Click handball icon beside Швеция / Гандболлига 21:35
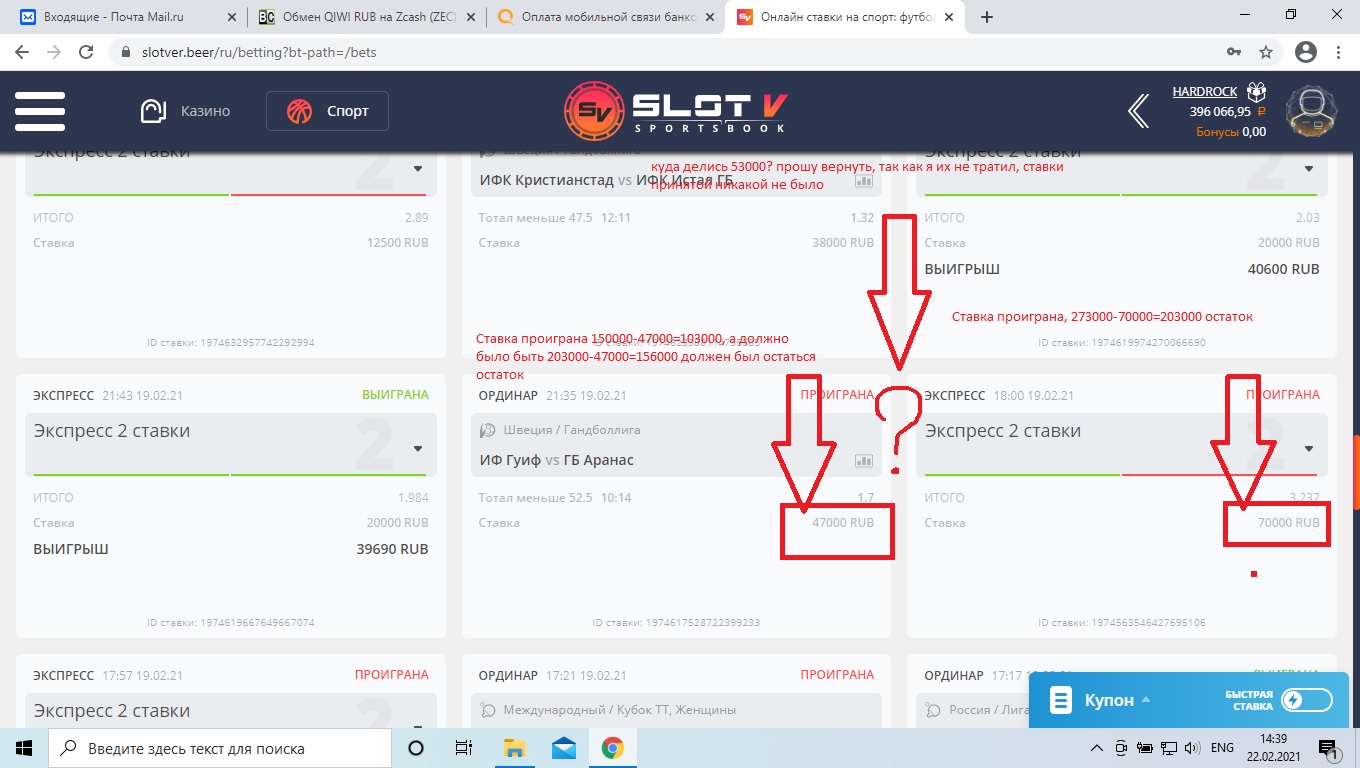Image resolution: width=1360 pixels, height=768 pixels. coord(488,430)
